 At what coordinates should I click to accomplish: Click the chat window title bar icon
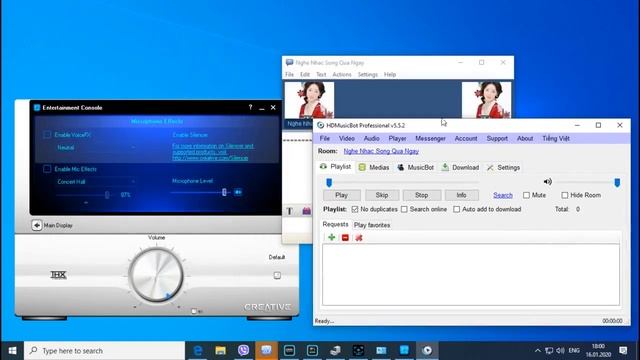coord(289,62)
